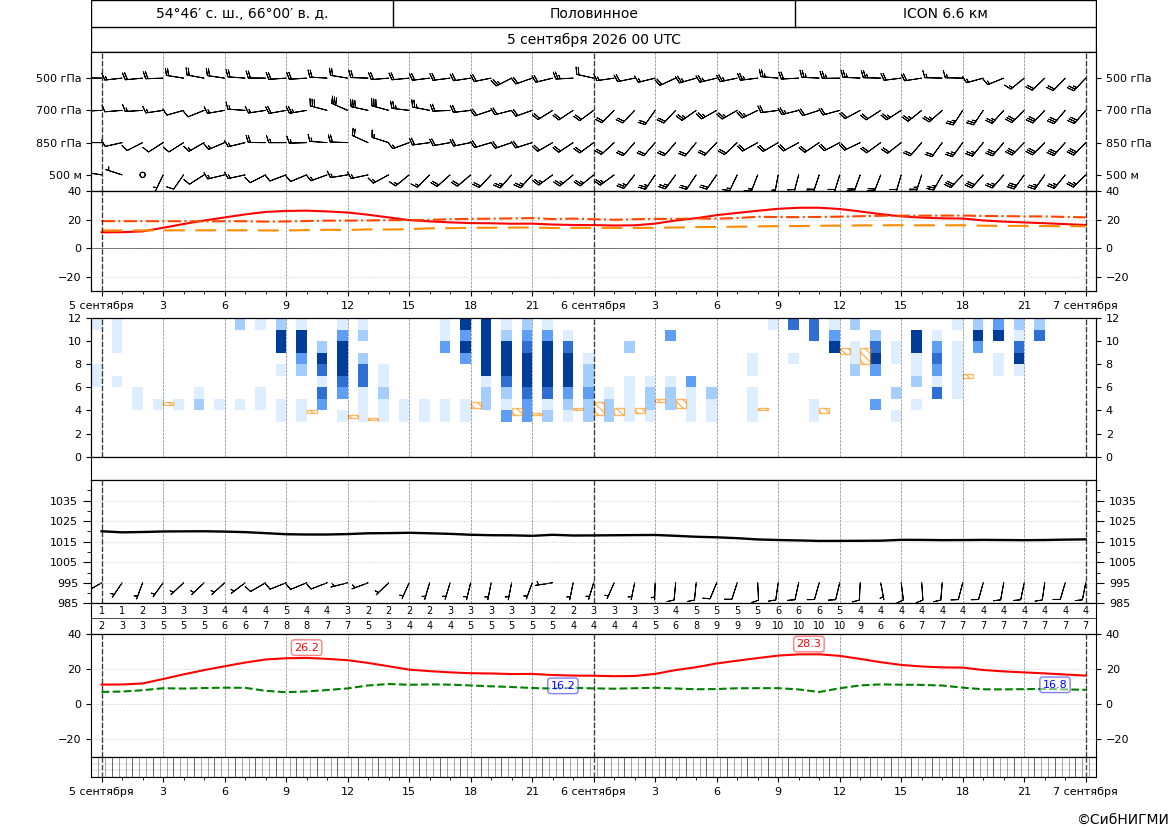The image size is (1169, 827).
Task: Click the 1035 pressure tick label on right
Action: point(1123,501)
